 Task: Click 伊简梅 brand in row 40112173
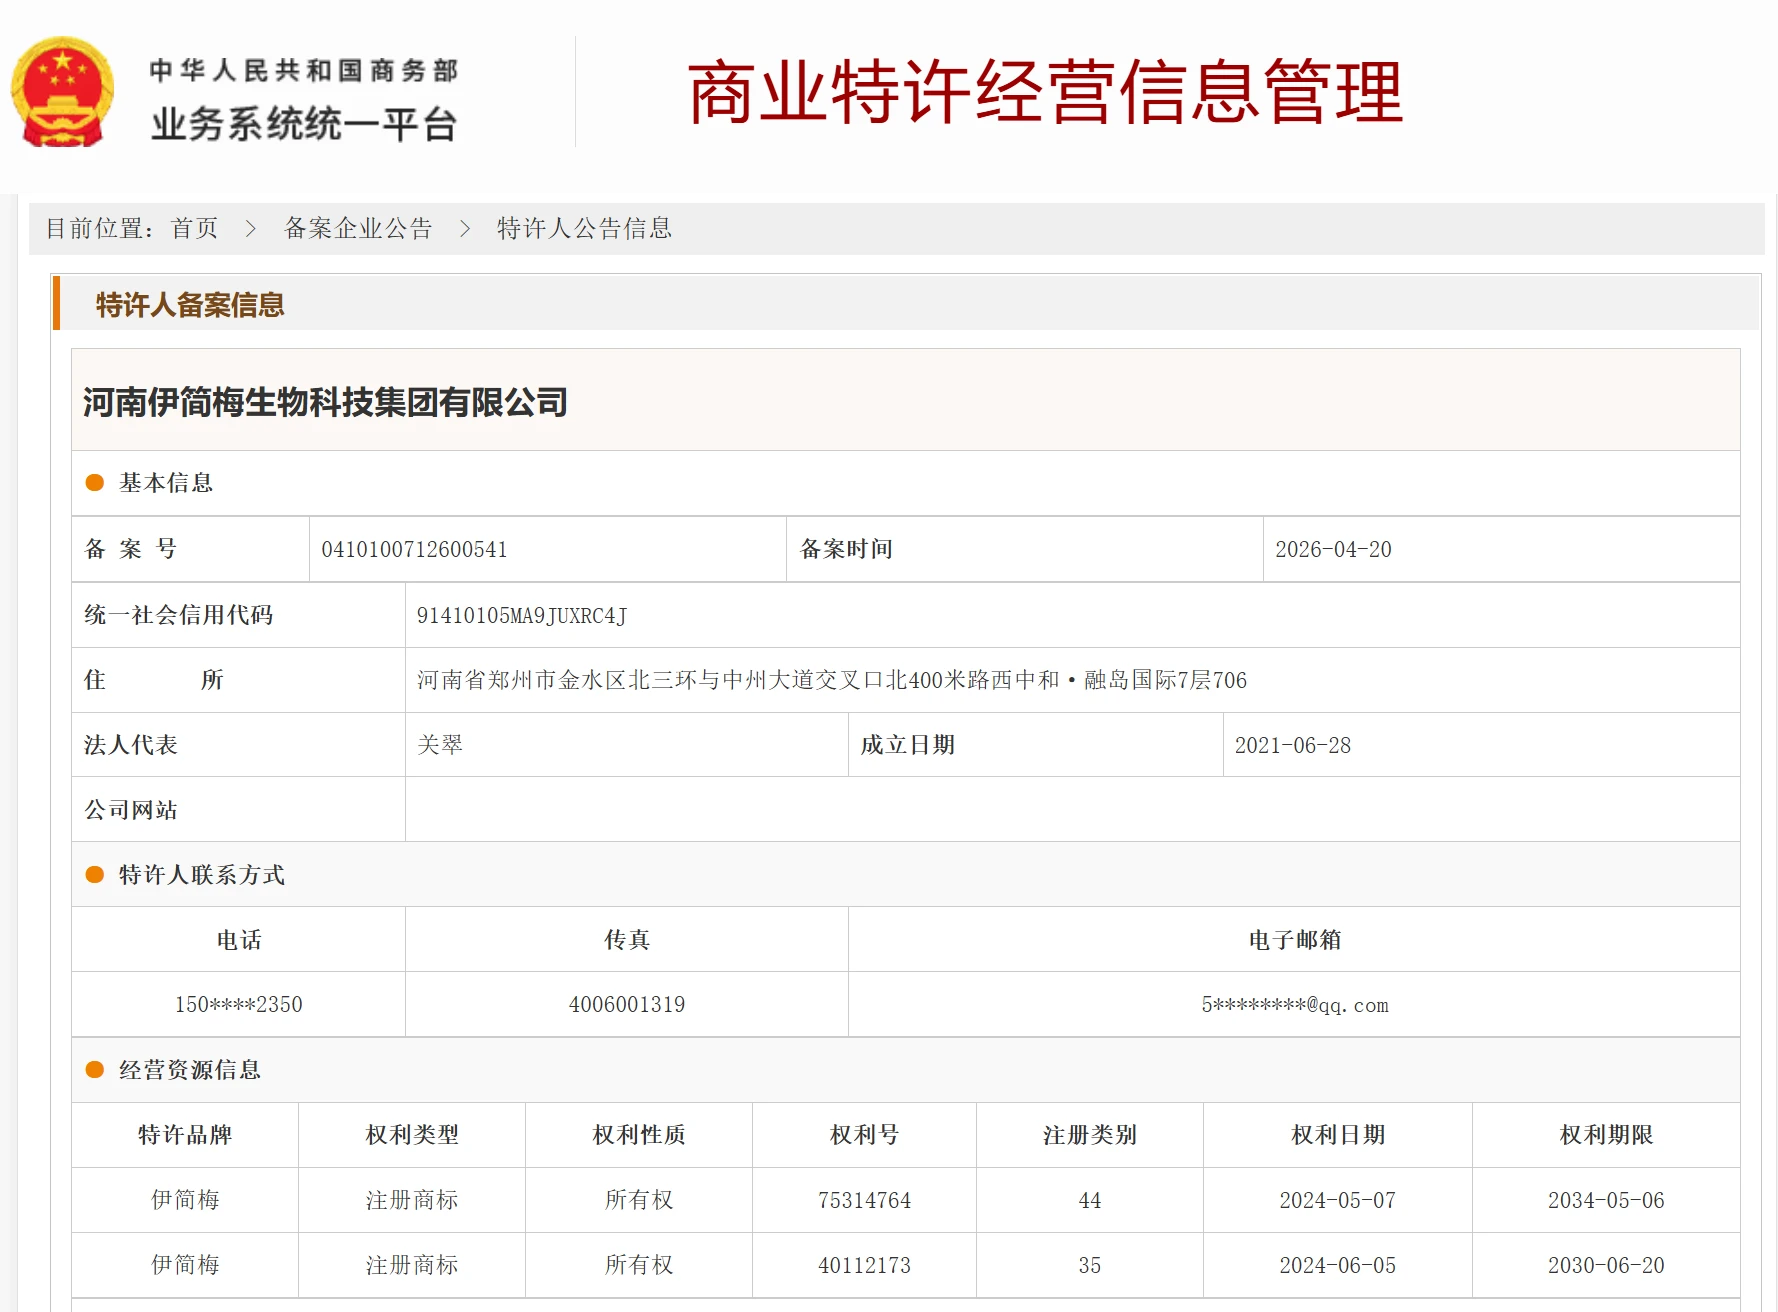(x=185, y=1265)
